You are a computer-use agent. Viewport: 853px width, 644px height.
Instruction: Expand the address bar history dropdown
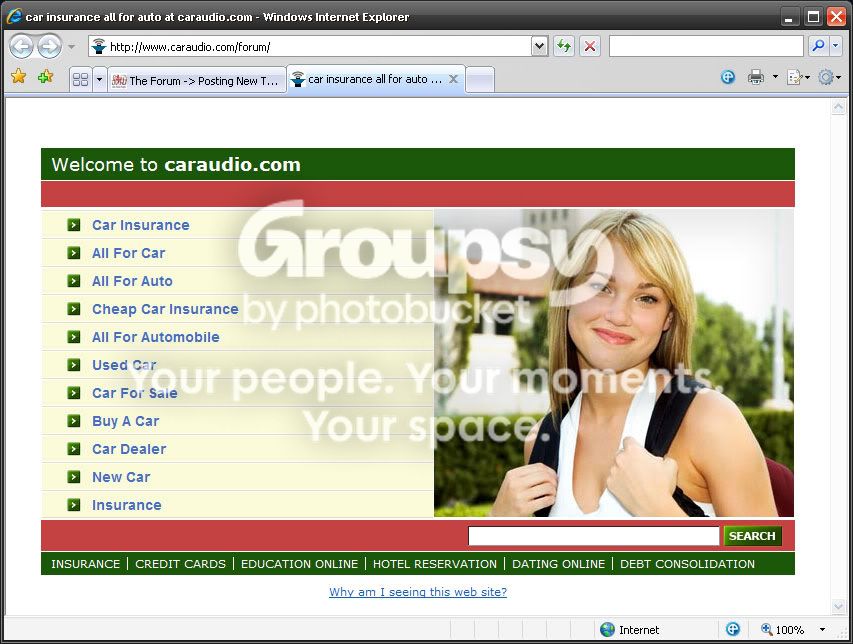(539, 47)
